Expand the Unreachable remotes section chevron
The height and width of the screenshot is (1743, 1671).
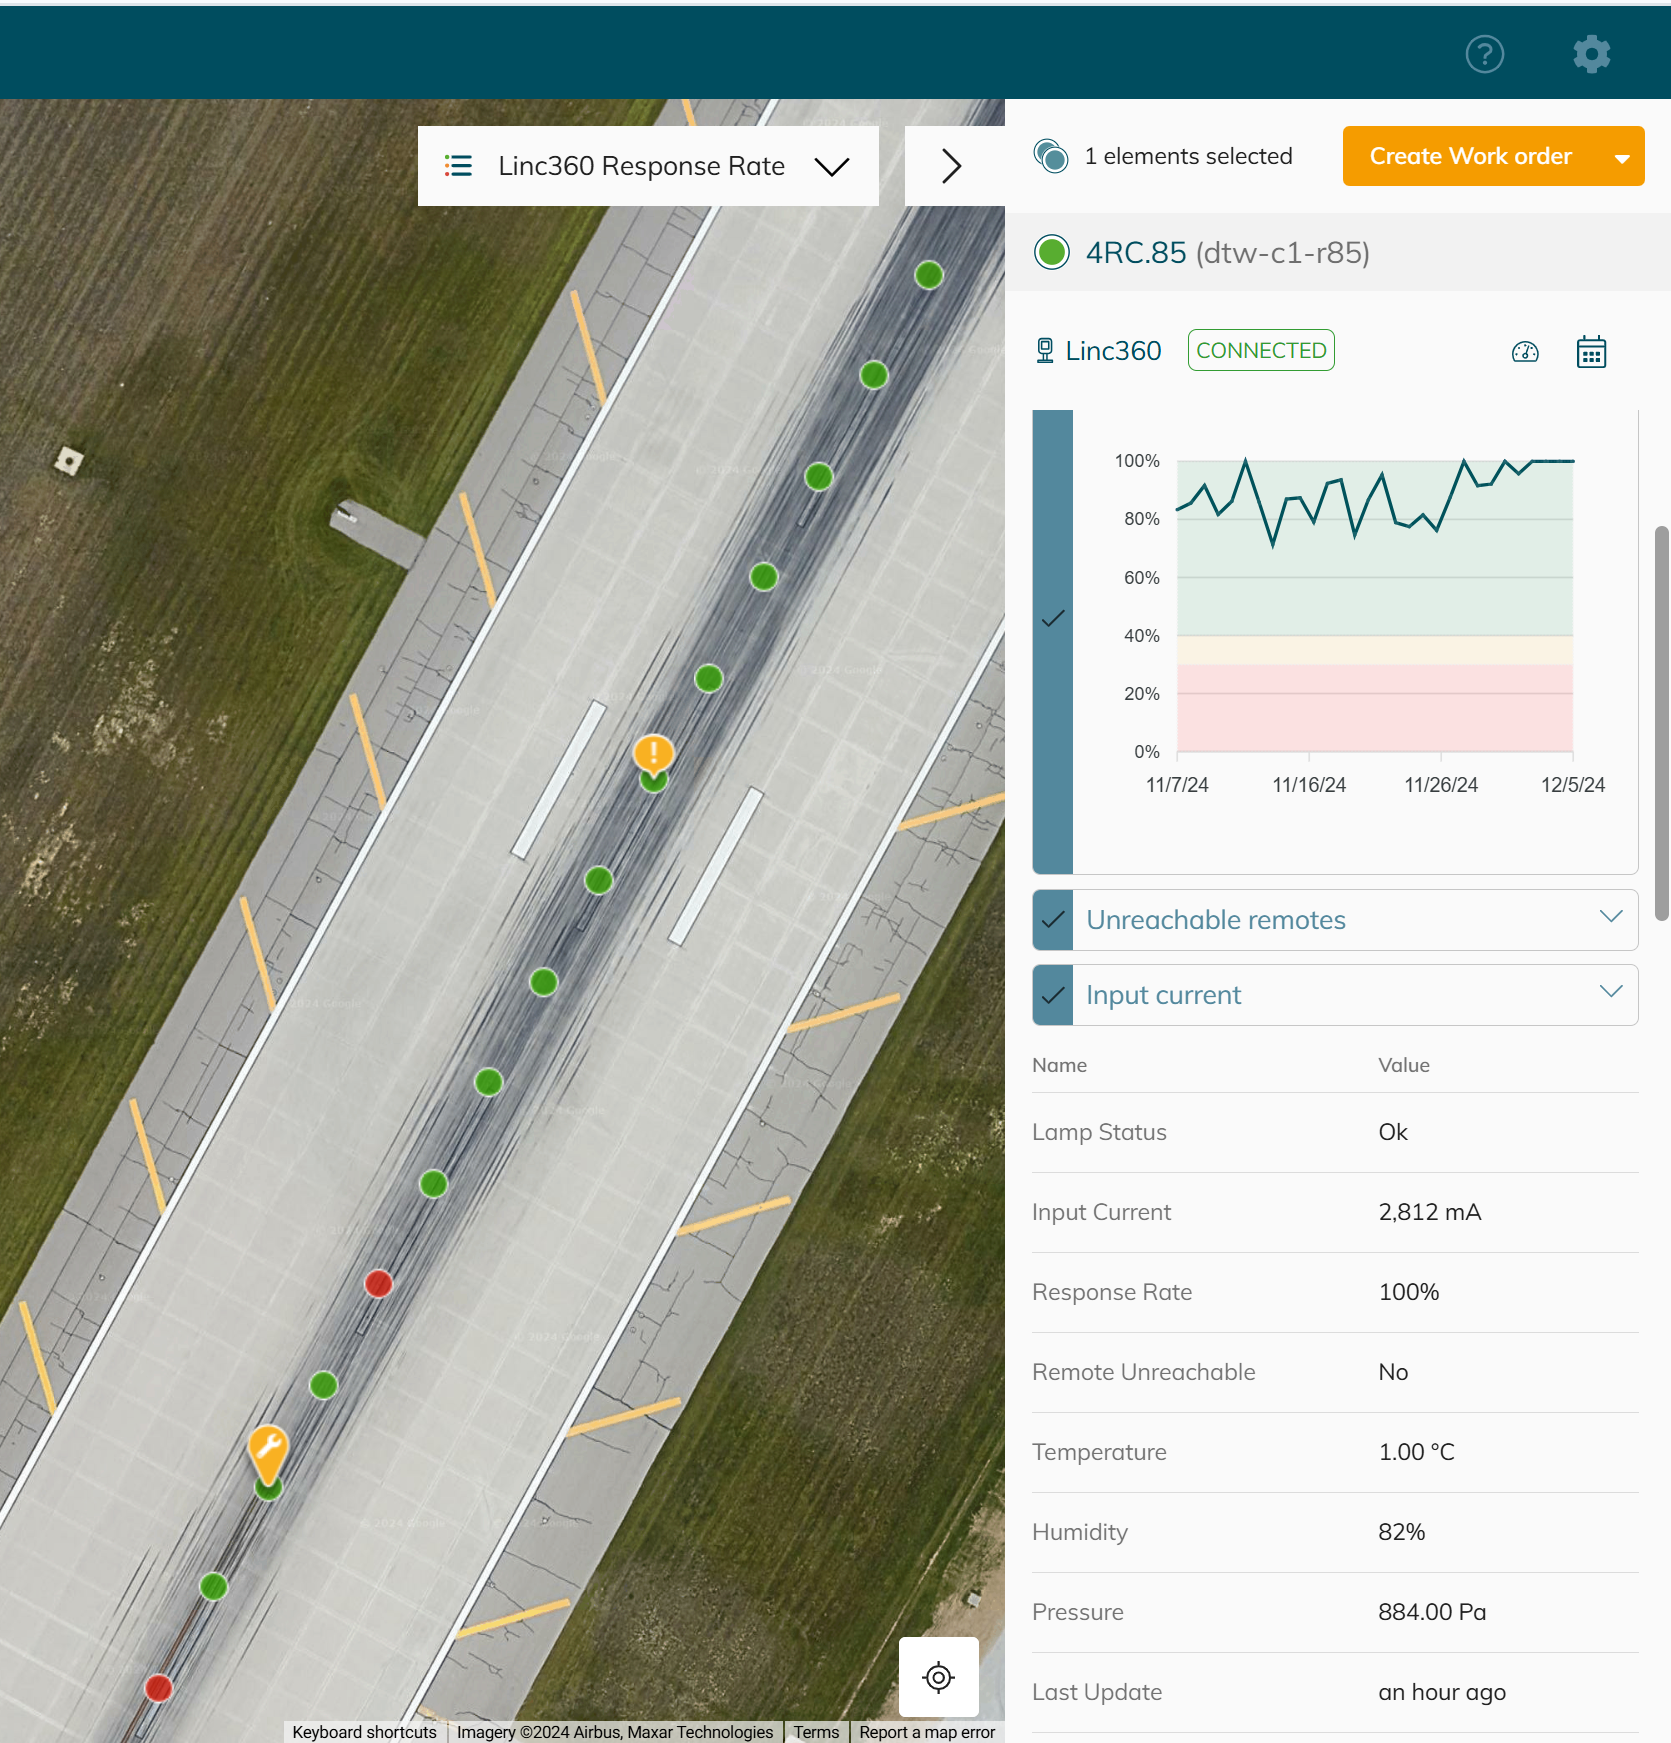point(1610,917)
